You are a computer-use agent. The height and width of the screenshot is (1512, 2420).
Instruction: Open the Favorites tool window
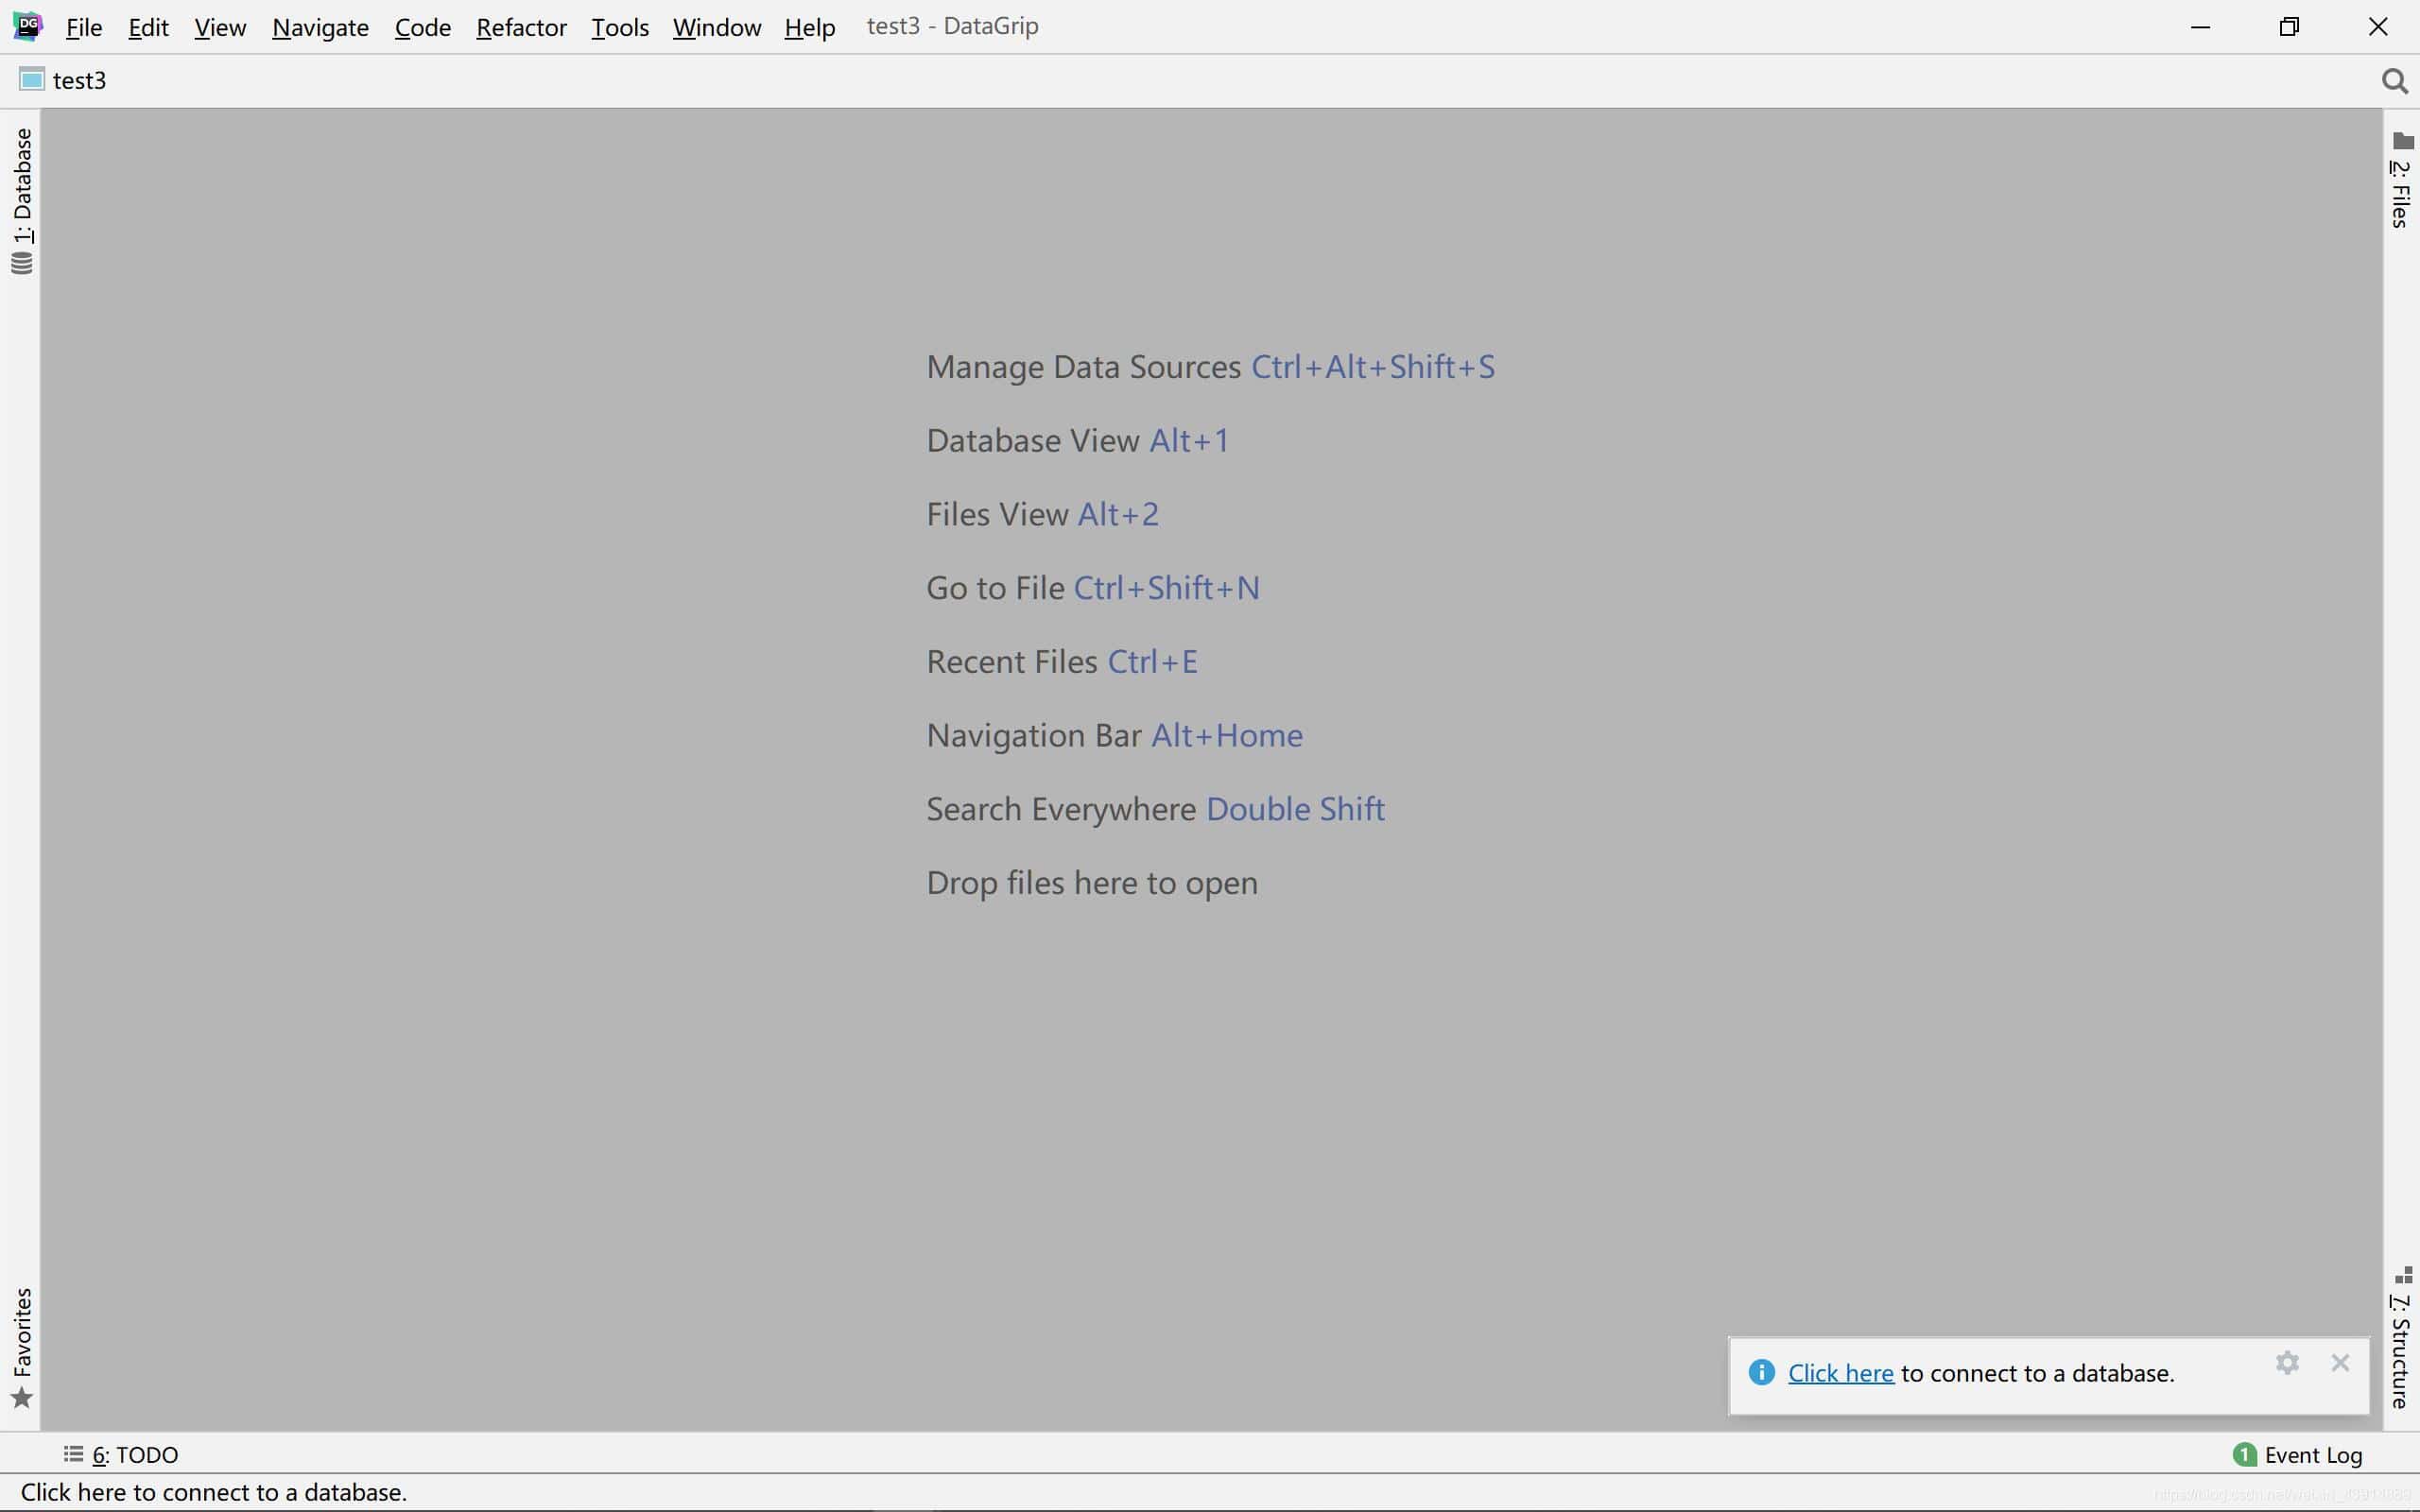[x=22, y=1345]
